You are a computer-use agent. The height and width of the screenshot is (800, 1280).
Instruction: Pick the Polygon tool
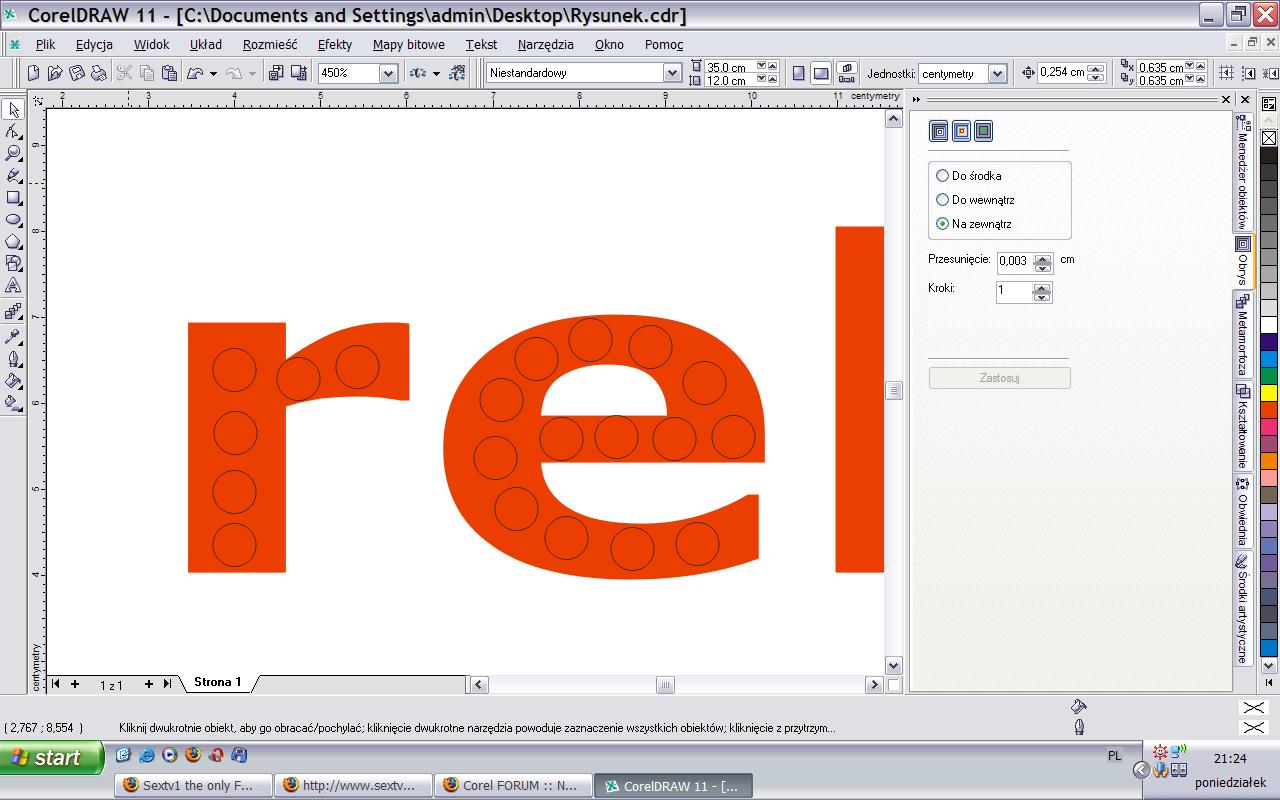[x=13, y=241]
